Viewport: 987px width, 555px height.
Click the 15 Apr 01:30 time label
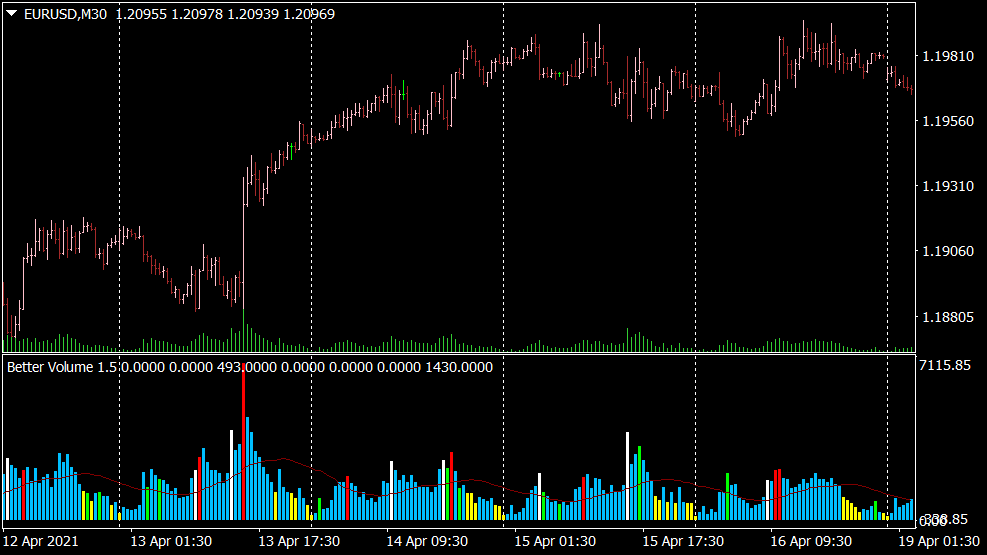555,541
